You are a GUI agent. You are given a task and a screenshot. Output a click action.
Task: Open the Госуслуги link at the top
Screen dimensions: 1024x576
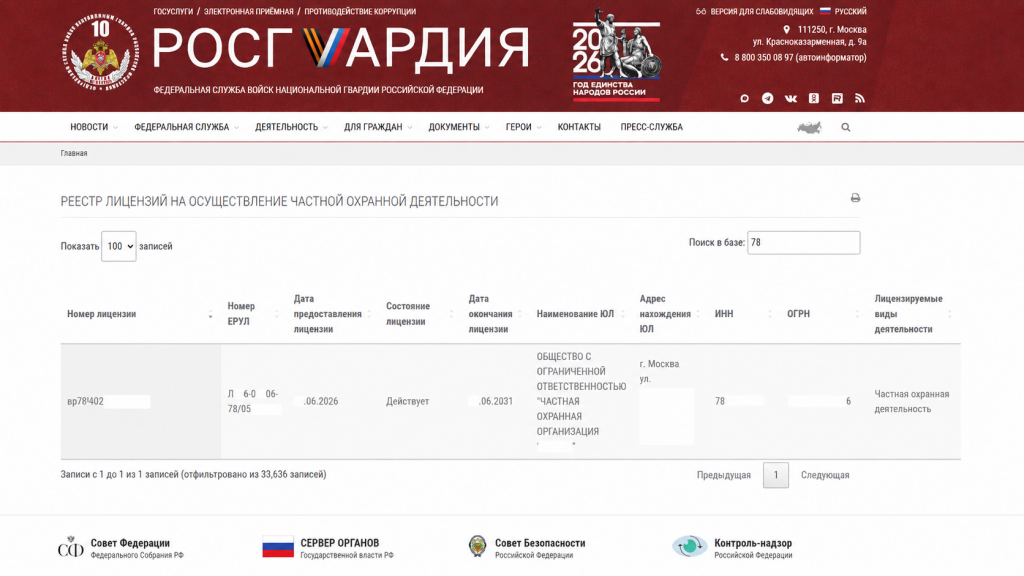click(x=173, y=12)
